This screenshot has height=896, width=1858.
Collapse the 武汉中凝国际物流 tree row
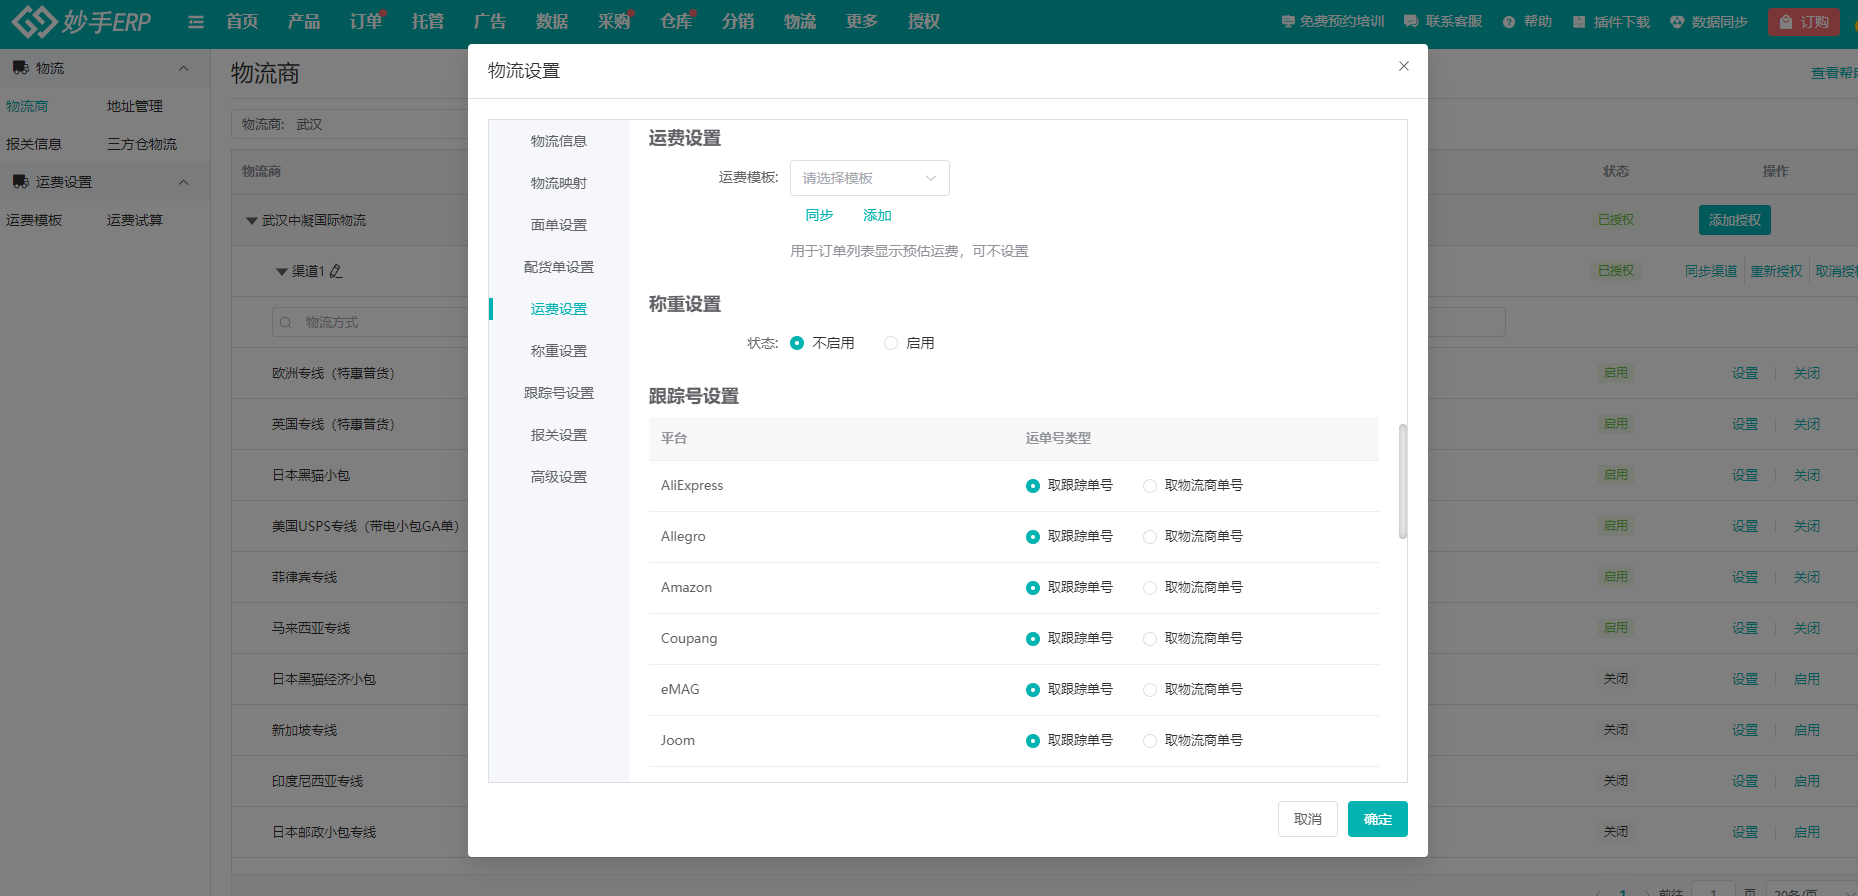click(252, 221)
